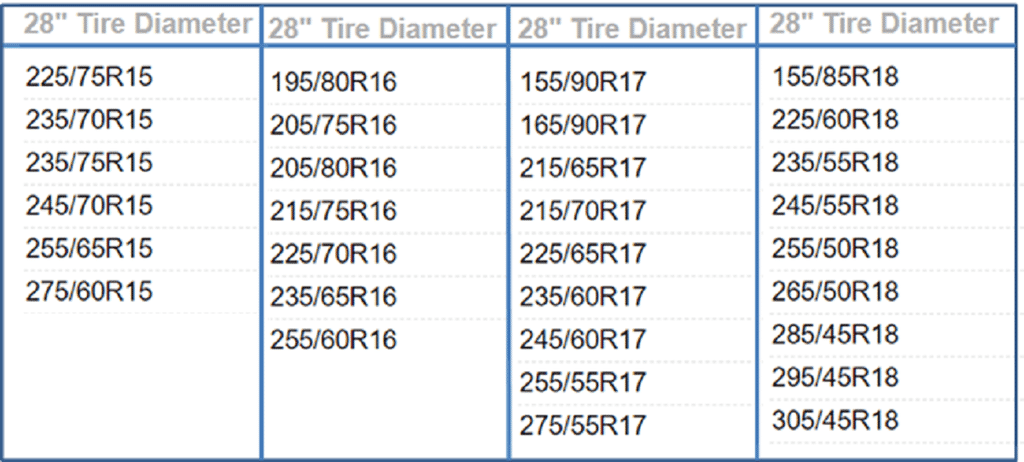The height and width of the screenshot is (462, 1024).
Task: Click the 225/75R15 tire size entry
Action: coord(89,77)
